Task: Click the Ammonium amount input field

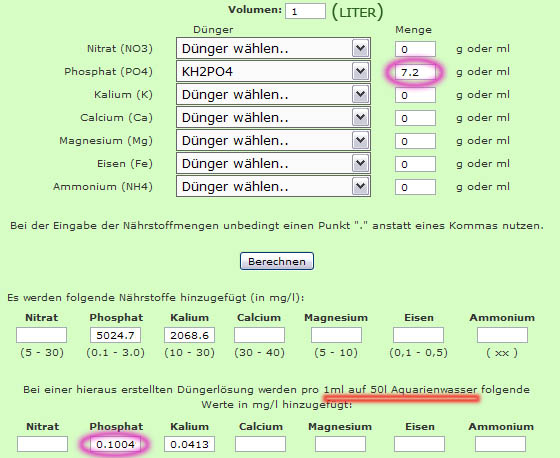Action: (415, 187)
